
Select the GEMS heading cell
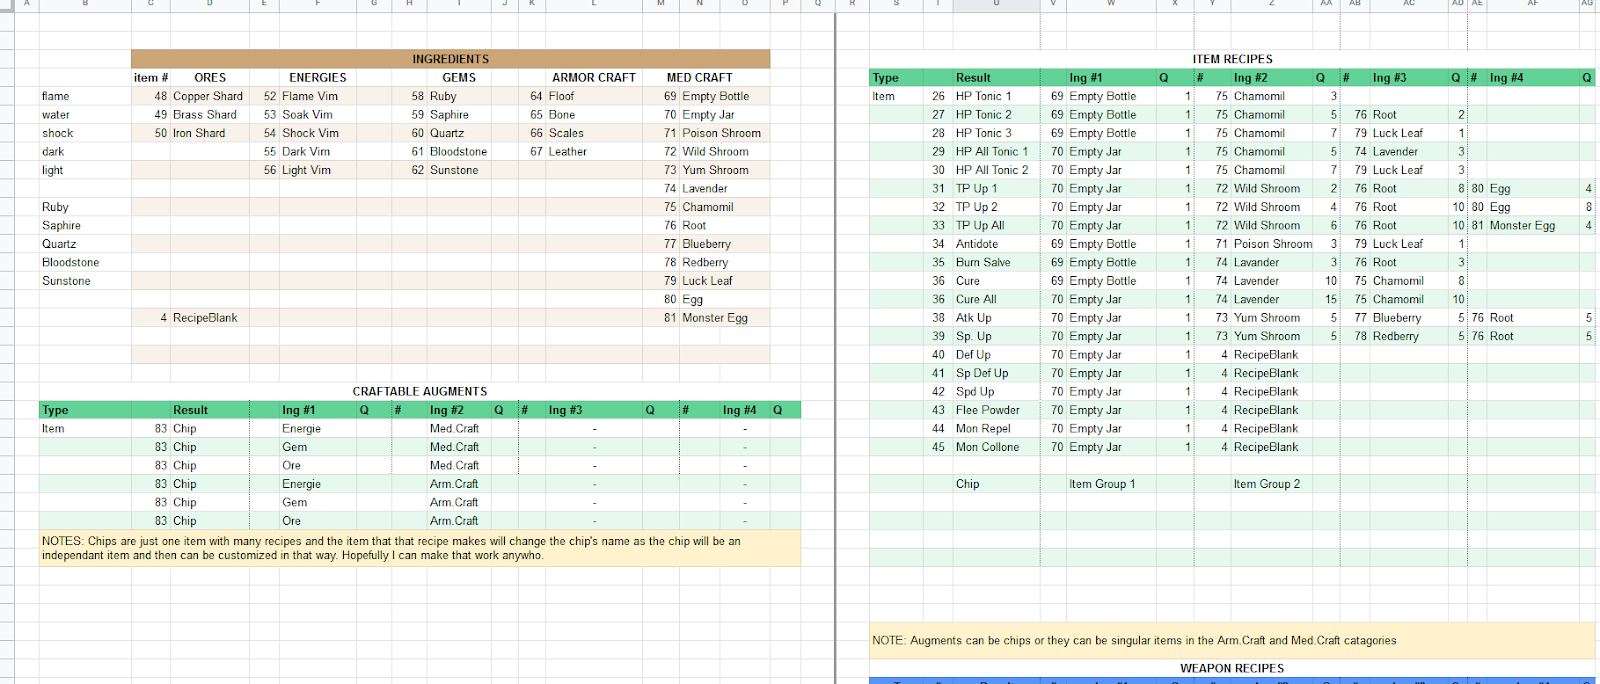click(x=459, y=77)
